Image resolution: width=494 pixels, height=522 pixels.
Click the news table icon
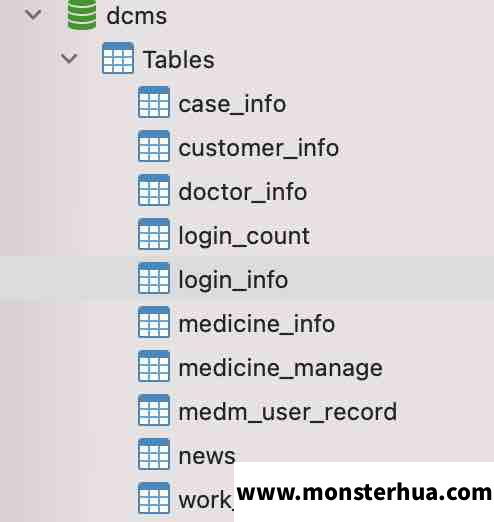154,454
